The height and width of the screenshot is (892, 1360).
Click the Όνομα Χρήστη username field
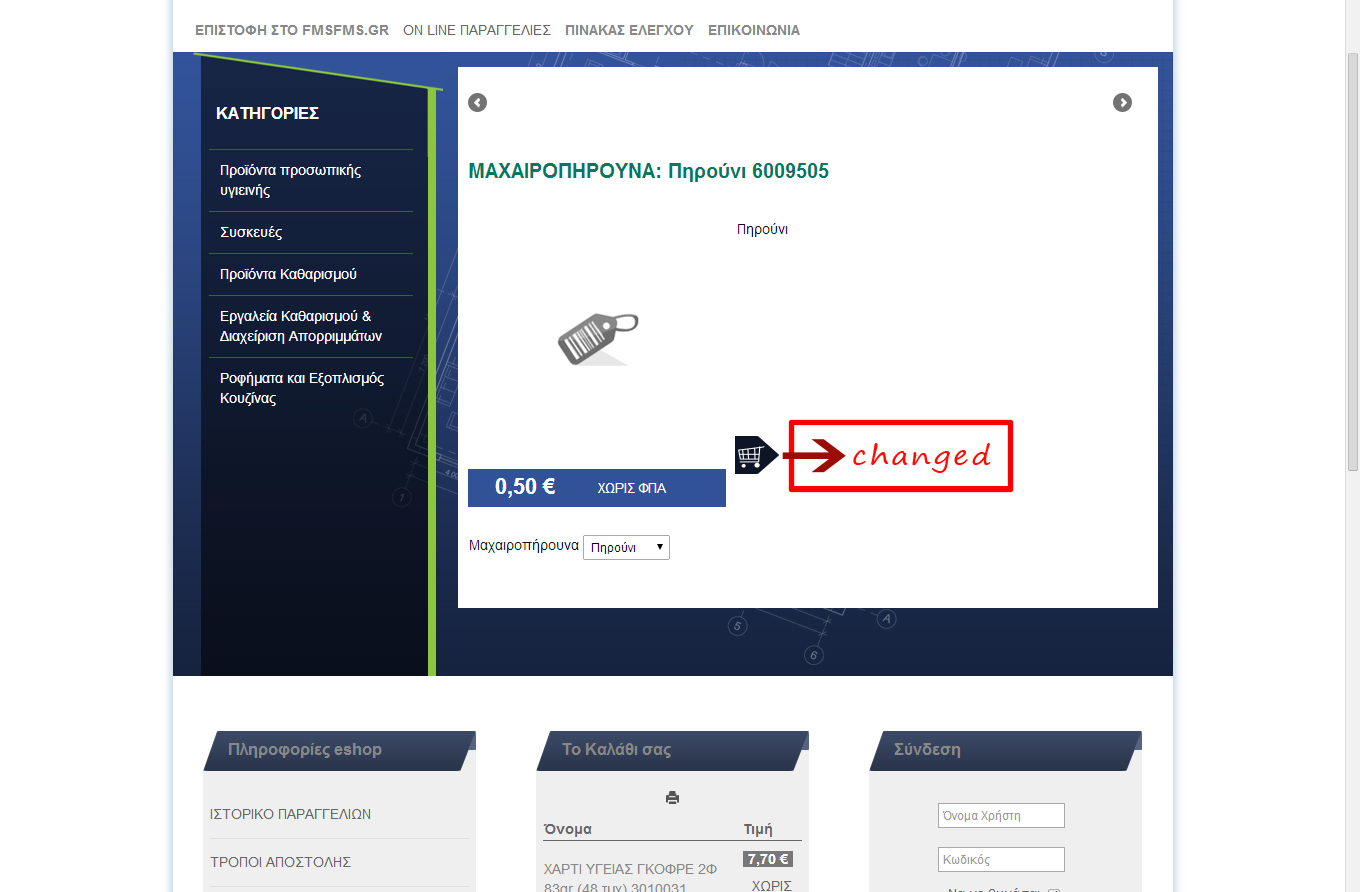click(x=1001, y=815)
